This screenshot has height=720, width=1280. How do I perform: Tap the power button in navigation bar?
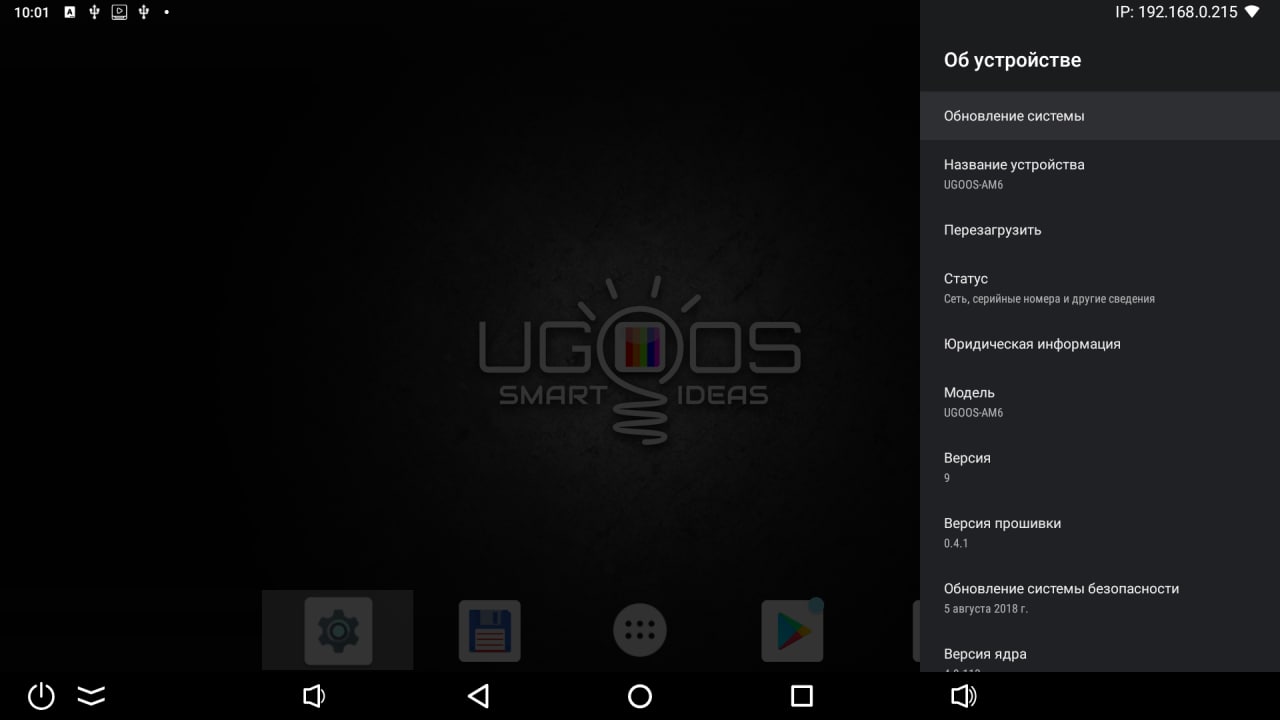(x=41, y=696)
